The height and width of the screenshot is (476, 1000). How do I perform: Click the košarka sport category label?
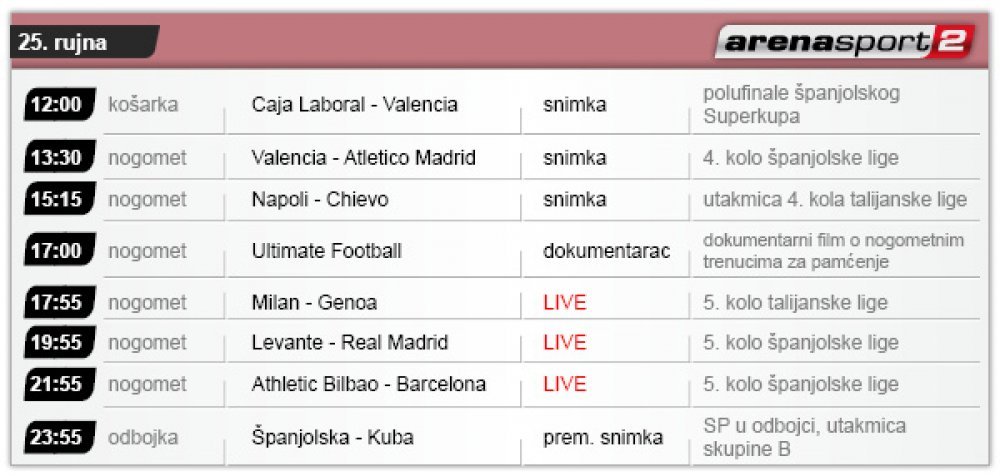143,104
